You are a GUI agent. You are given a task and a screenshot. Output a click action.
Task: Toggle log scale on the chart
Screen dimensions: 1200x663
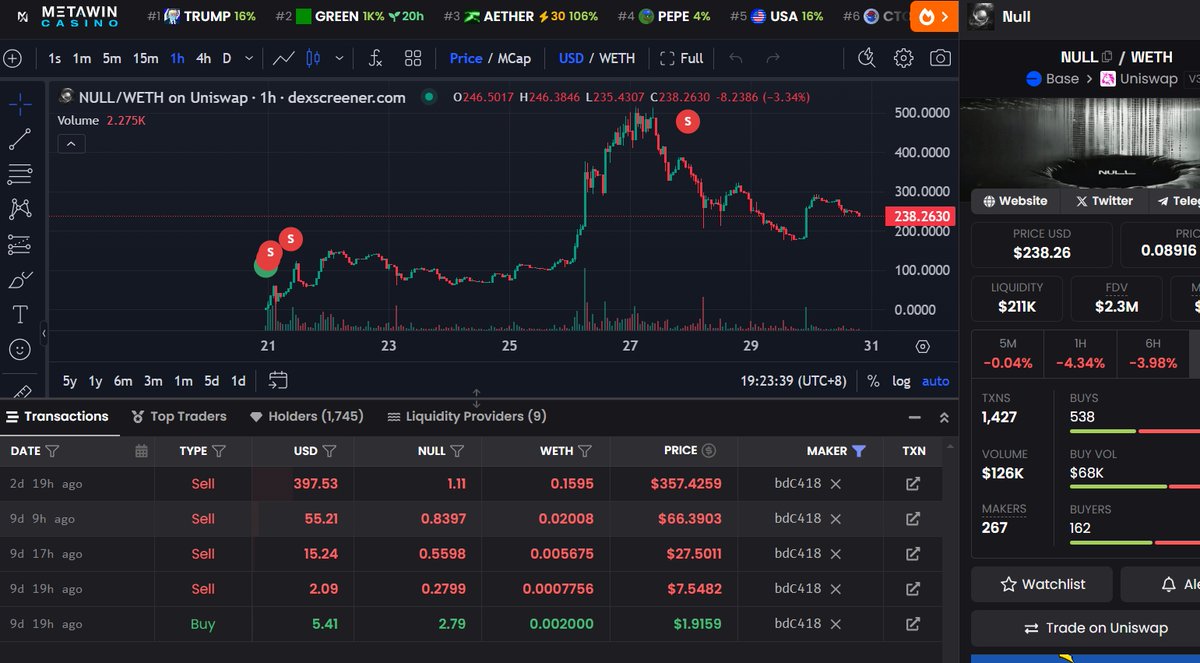point(902,381)
